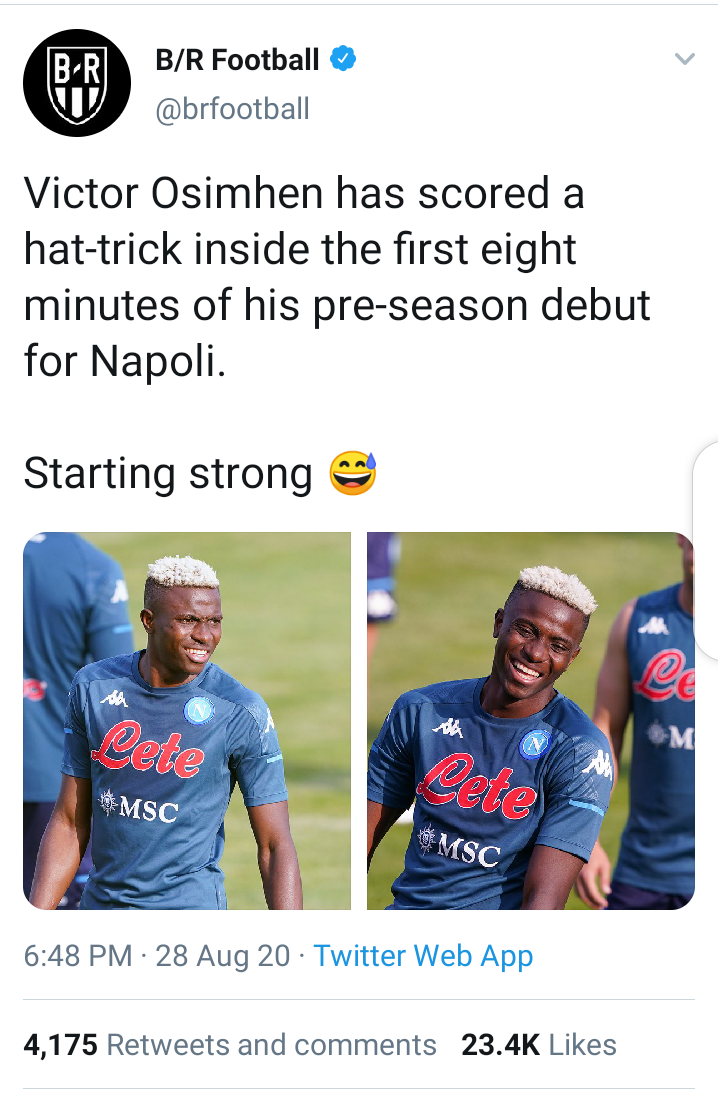View the 4,175 Retweets and comments
Screen dimensions: 718x1112
[x=230, y=1045]
